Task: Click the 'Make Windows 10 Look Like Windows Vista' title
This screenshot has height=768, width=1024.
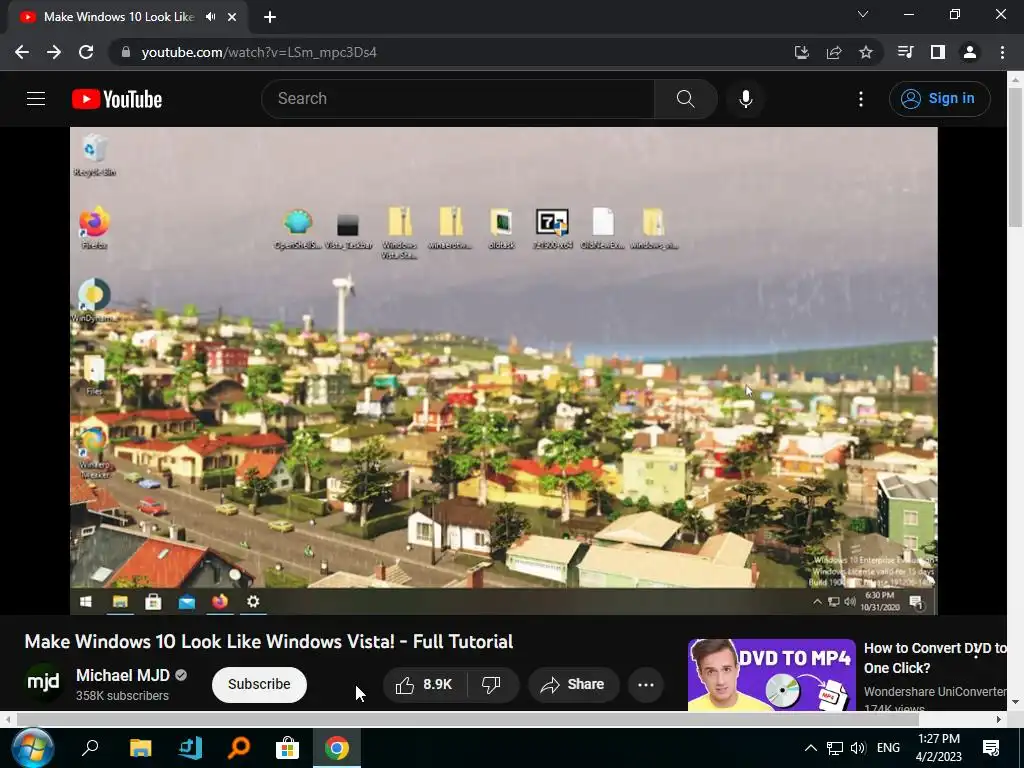Action: (x=268, y=642)
